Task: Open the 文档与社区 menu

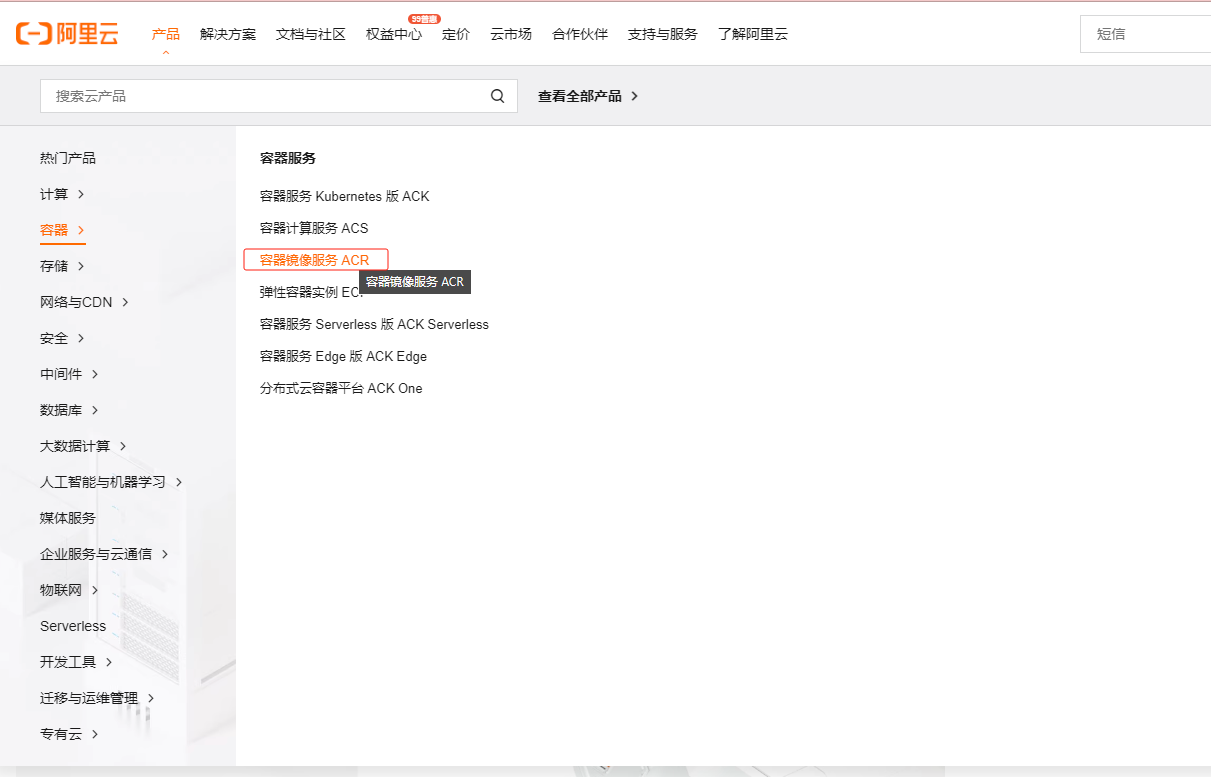Action: pyautogui.click(x=311, y=34)
